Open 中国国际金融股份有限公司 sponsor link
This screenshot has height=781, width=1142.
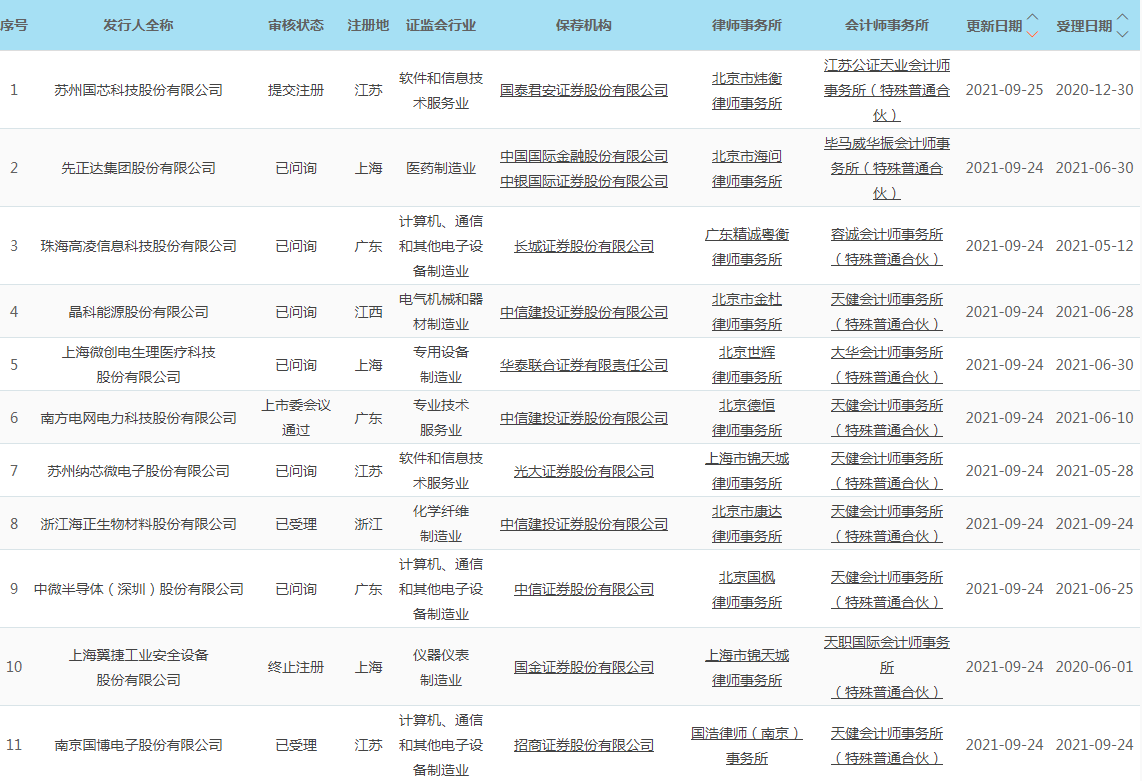tap(584, 156)
